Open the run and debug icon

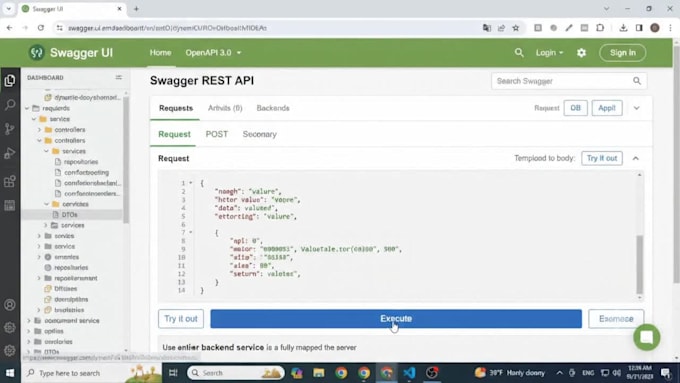[x=10, y=153]
